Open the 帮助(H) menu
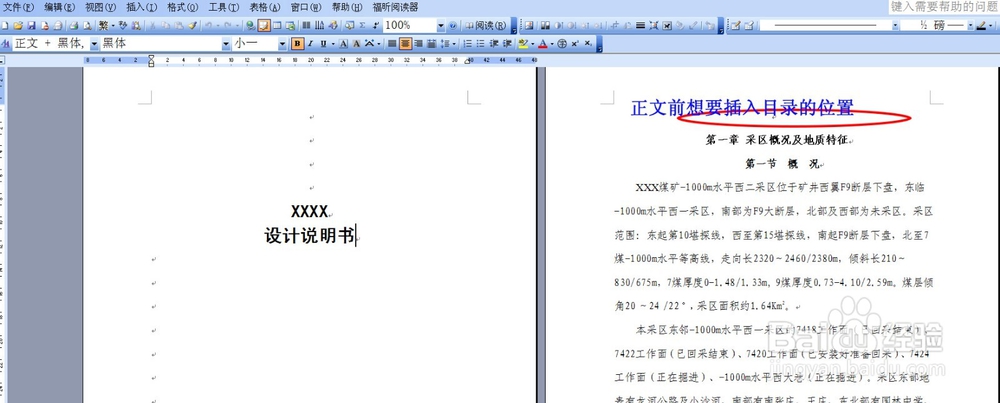The image size is (1000, 403). [x=347, y=8]
